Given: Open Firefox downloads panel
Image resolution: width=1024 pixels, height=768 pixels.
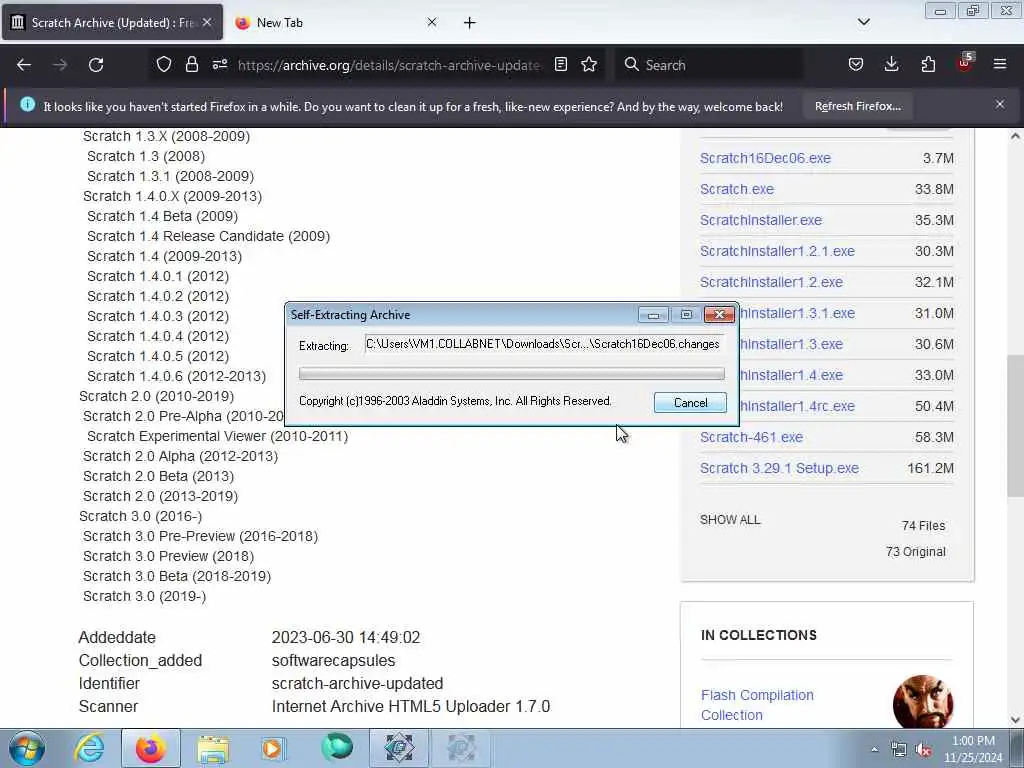Looking at the screenshot, I should pos(891,65).
